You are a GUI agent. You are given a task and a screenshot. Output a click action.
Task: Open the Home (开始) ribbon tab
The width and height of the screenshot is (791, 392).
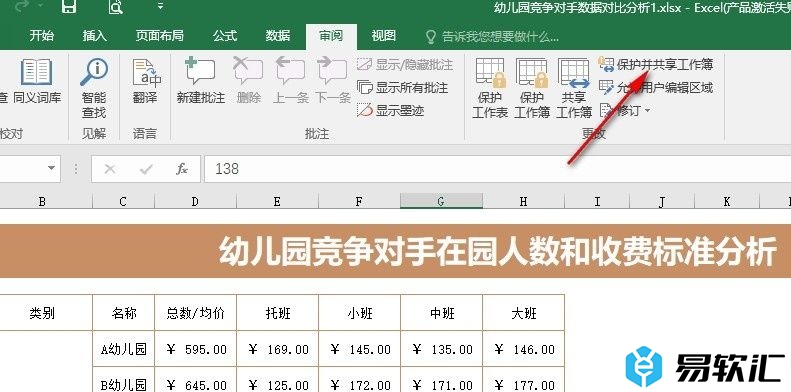pos(42,36)
